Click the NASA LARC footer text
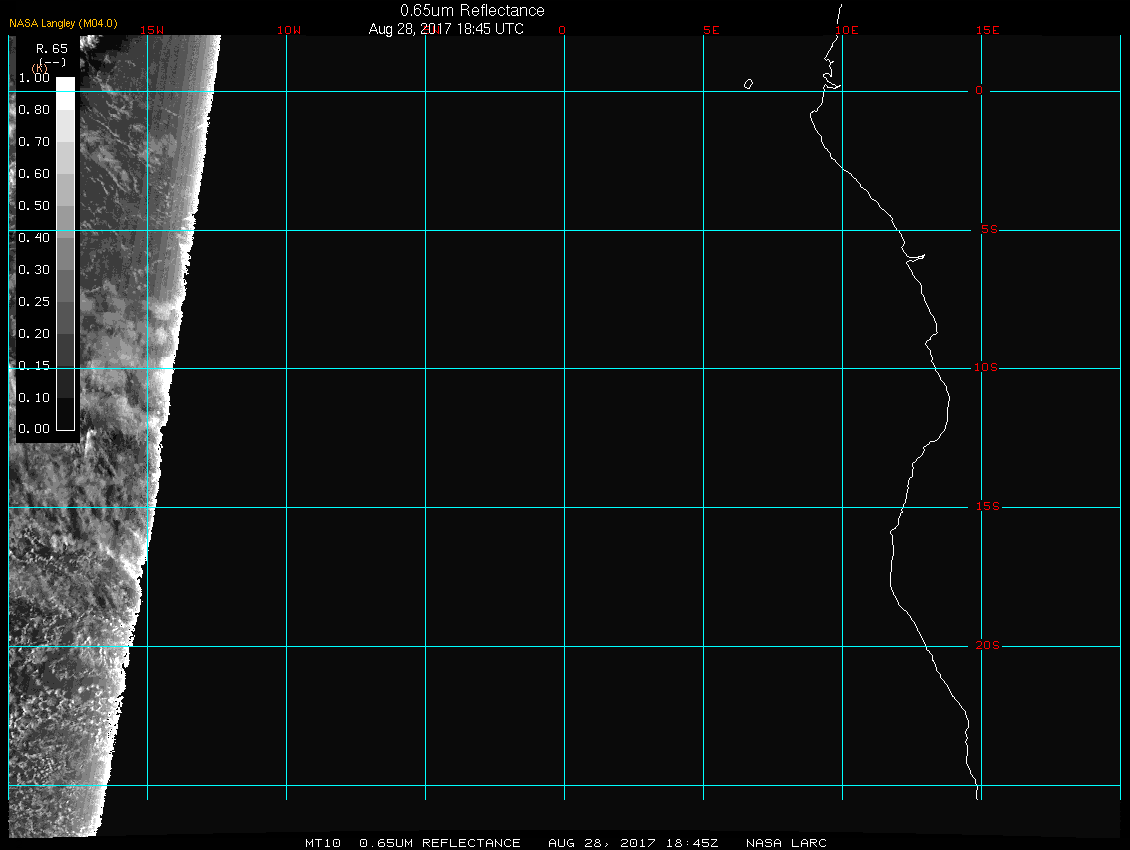 tap(786, 843)
